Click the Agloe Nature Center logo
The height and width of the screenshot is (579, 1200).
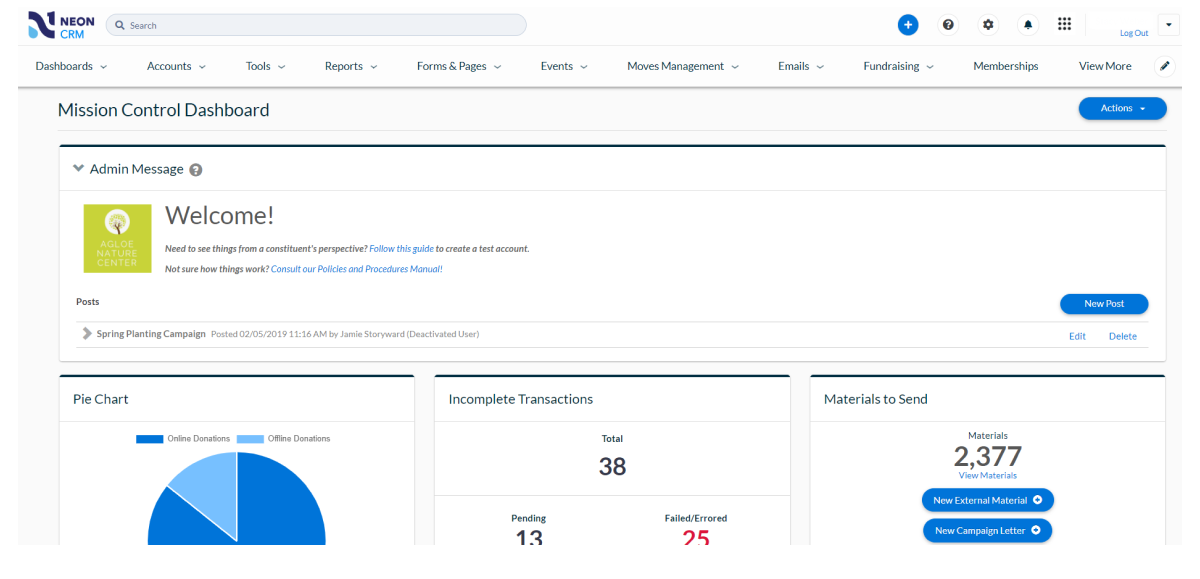118,239
